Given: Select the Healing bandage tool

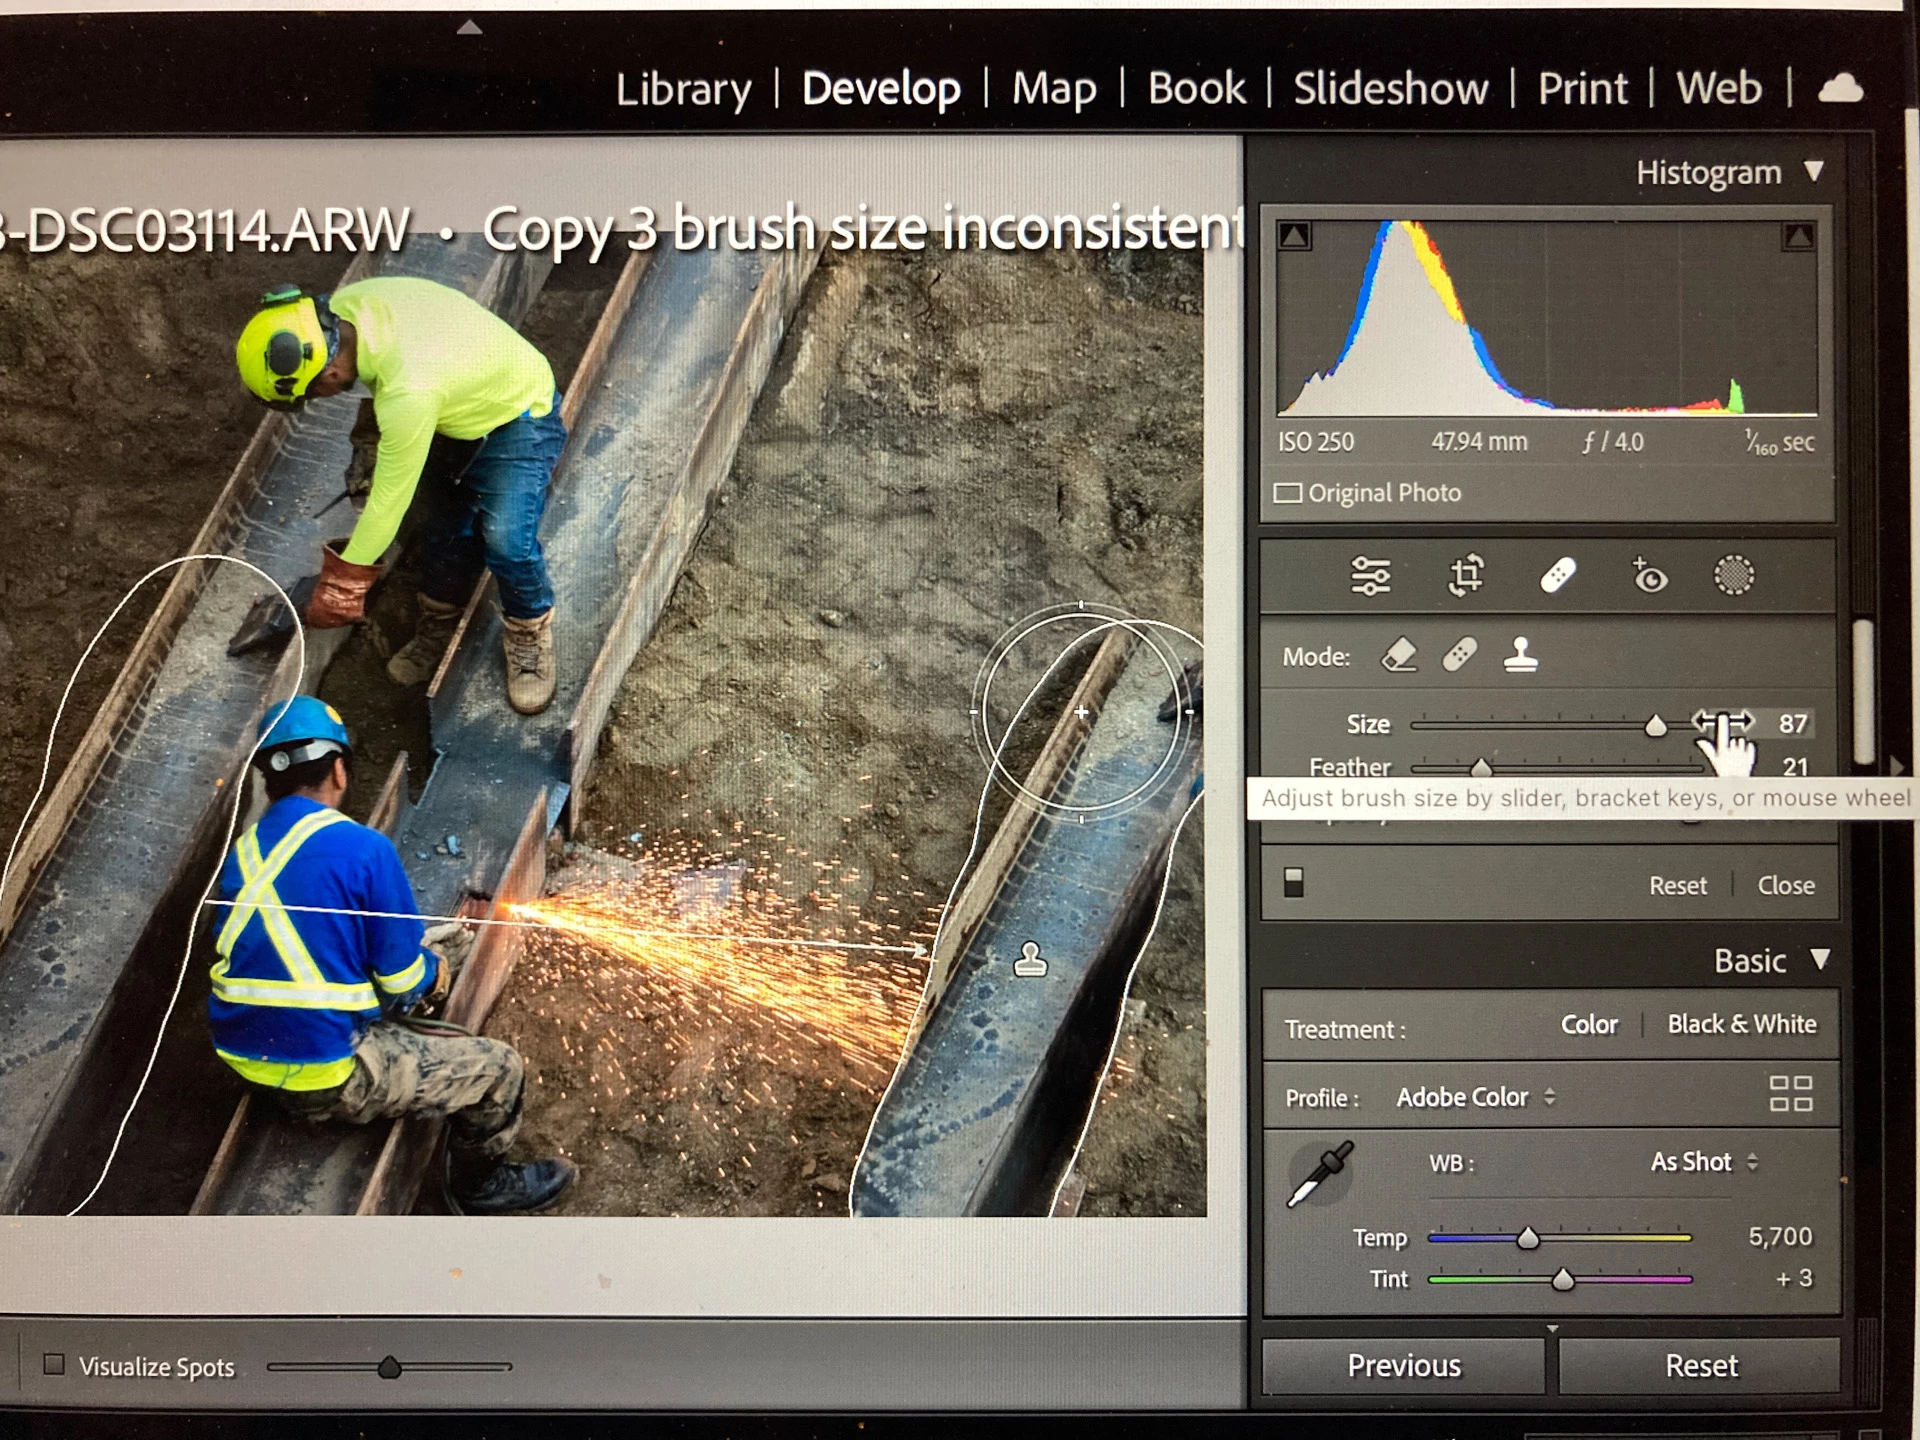Looking at the screenshot, I should tap(1557, 576).
